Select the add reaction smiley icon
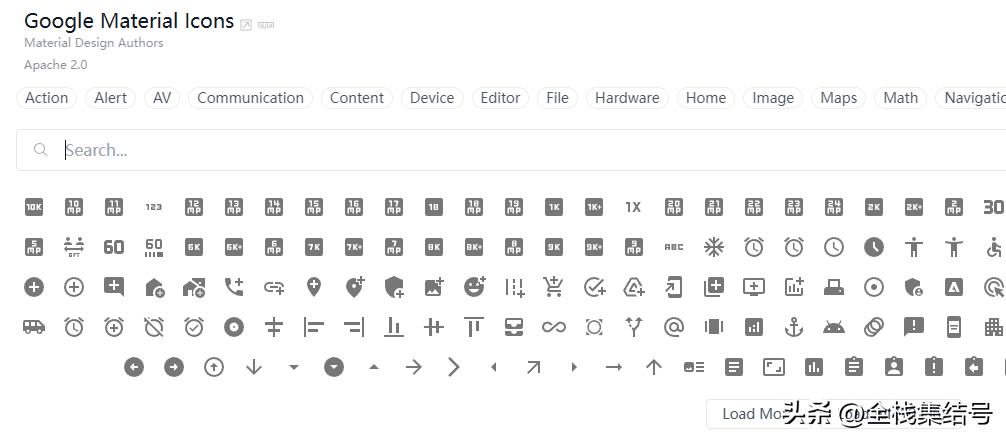The image size is (1006, 439). (473, 287)
